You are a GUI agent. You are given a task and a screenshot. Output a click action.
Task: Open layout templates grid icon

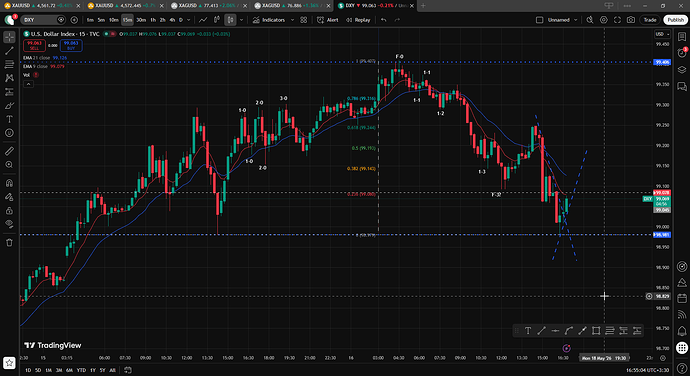click(x=304, y=20)
